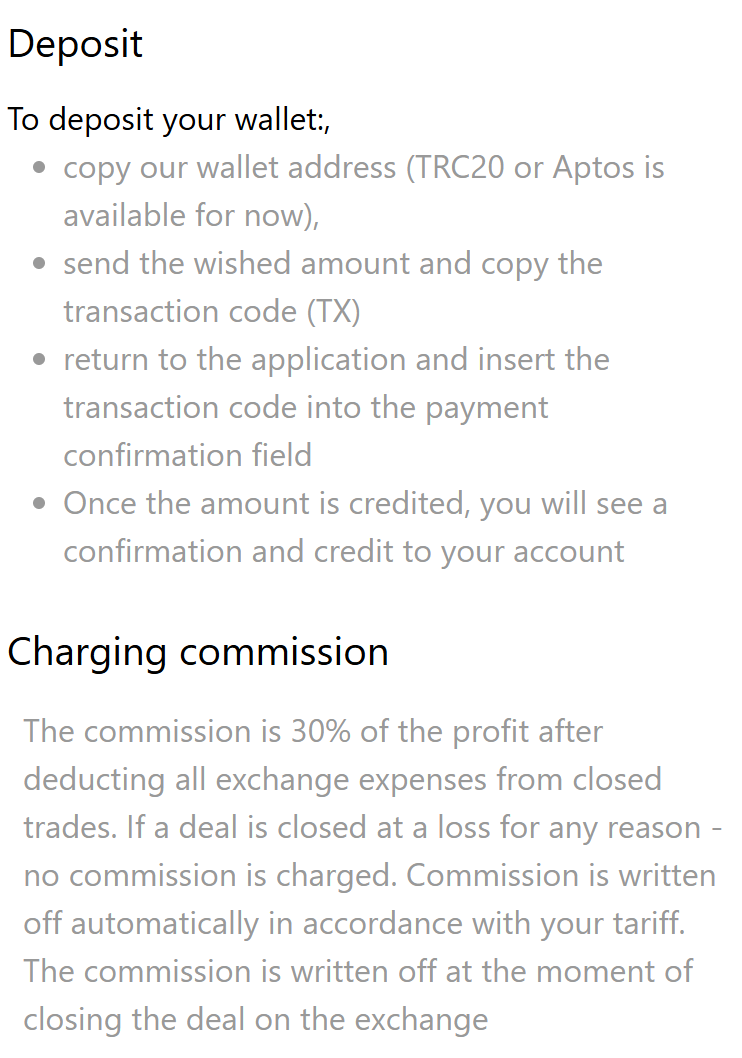
Task: Click the 'transaction code (TX)' text
Action: pos(212,312)
